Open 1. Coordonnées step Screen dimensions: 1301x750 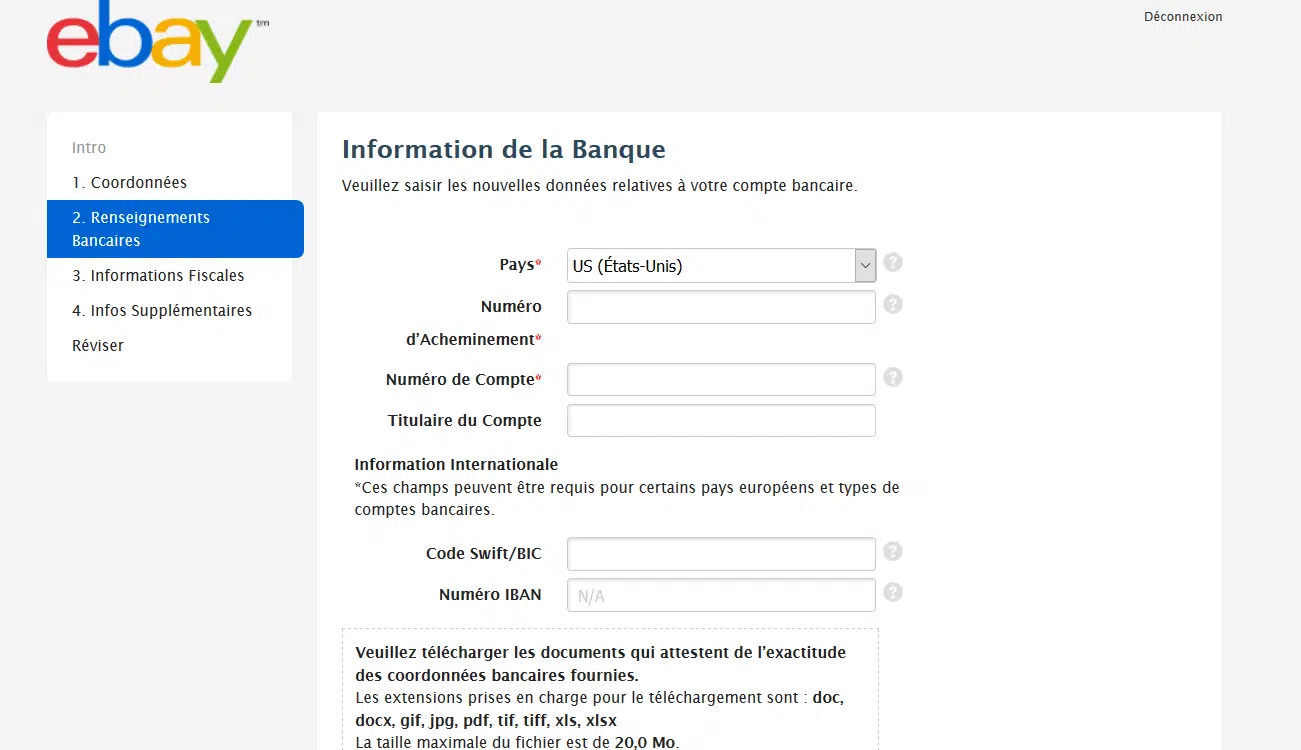[x=129, y=183]
